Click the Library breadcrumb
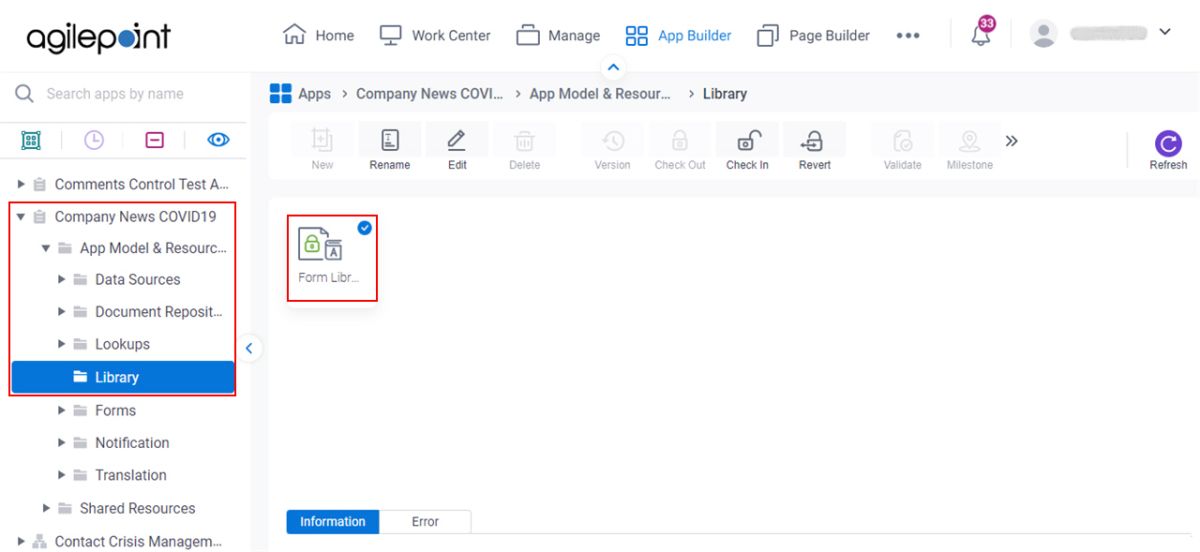Screen dimensions: 1200x552 click(x=725, y=93)
